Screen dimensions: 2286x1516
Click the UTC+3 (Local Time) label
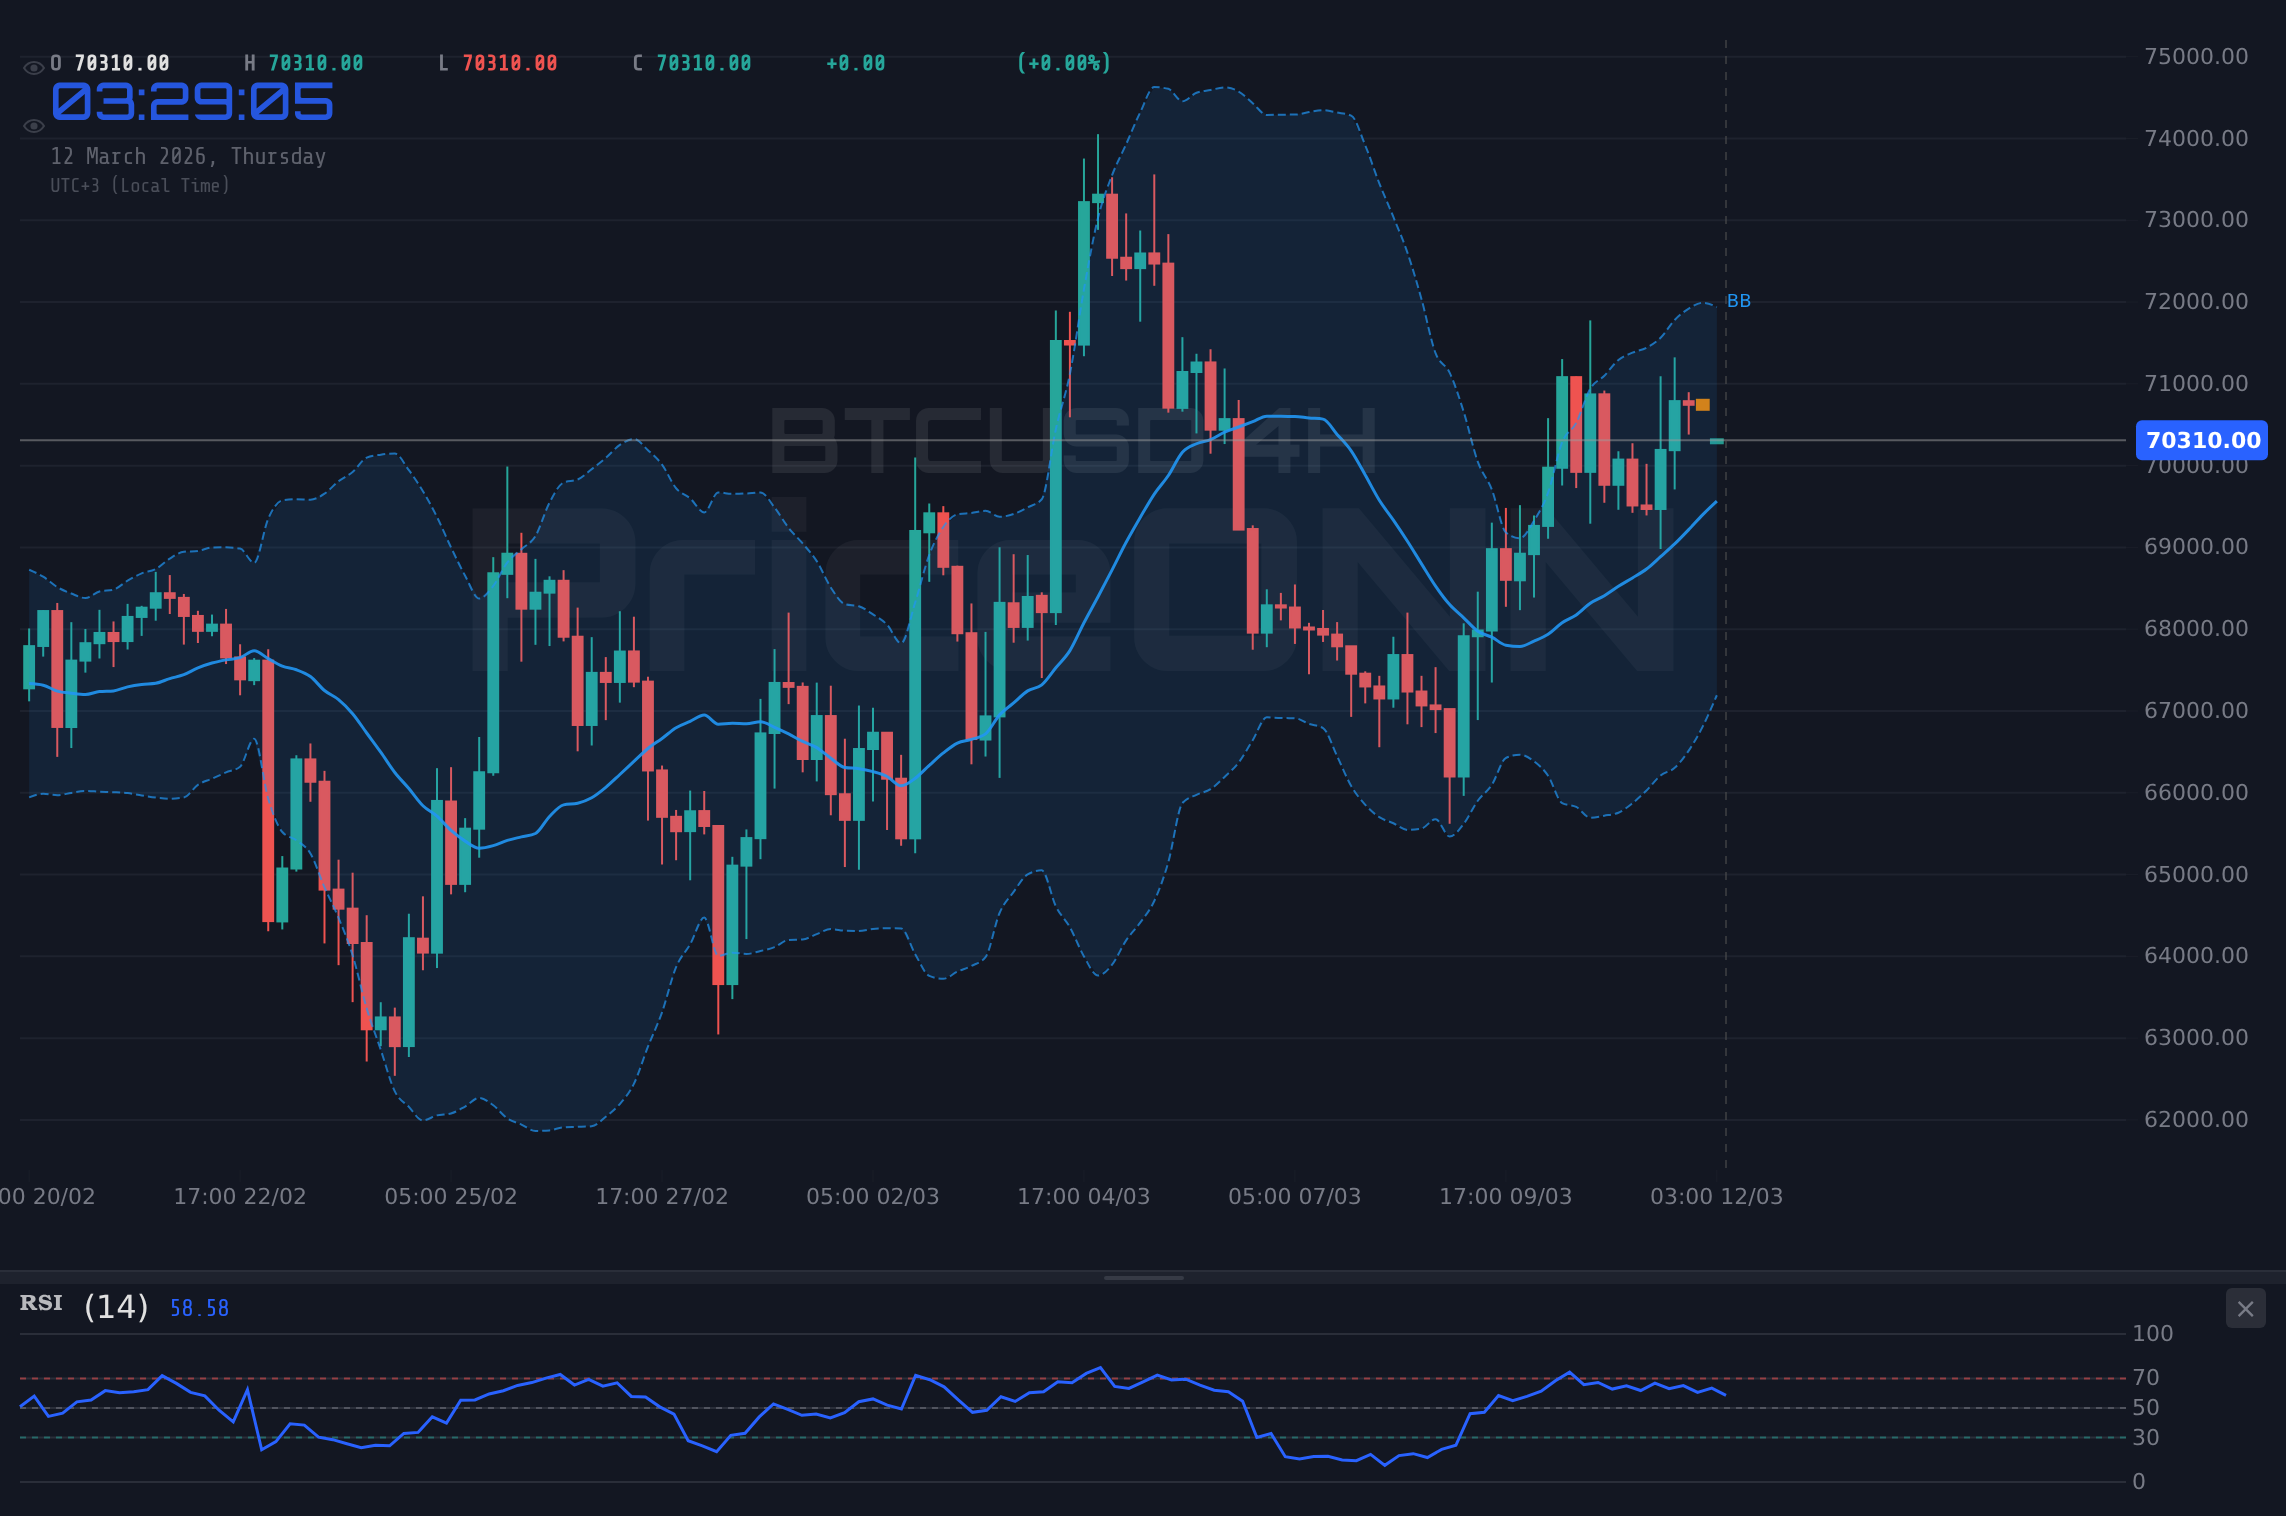[140, 186]
